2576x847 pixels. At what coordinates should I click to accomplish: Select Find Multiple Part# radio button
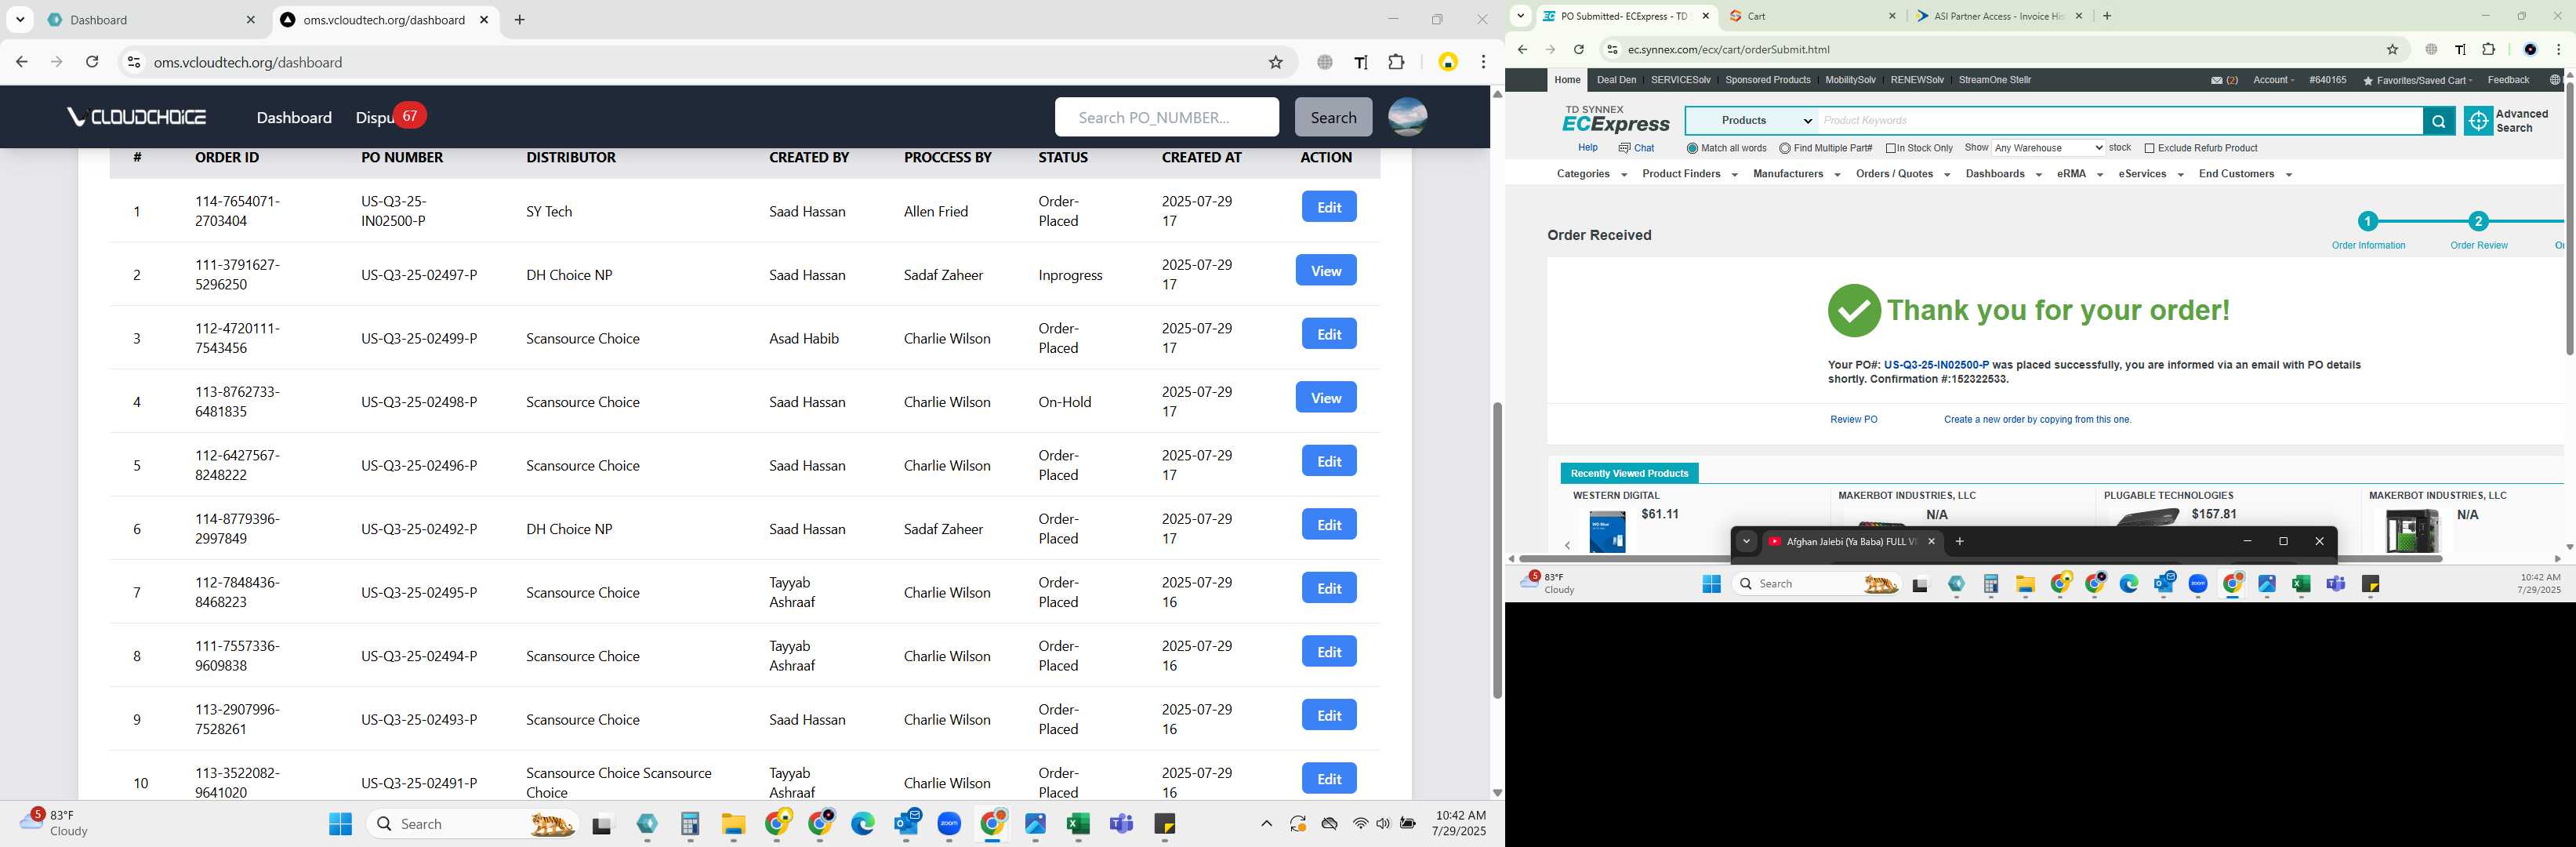[1785, 148]
